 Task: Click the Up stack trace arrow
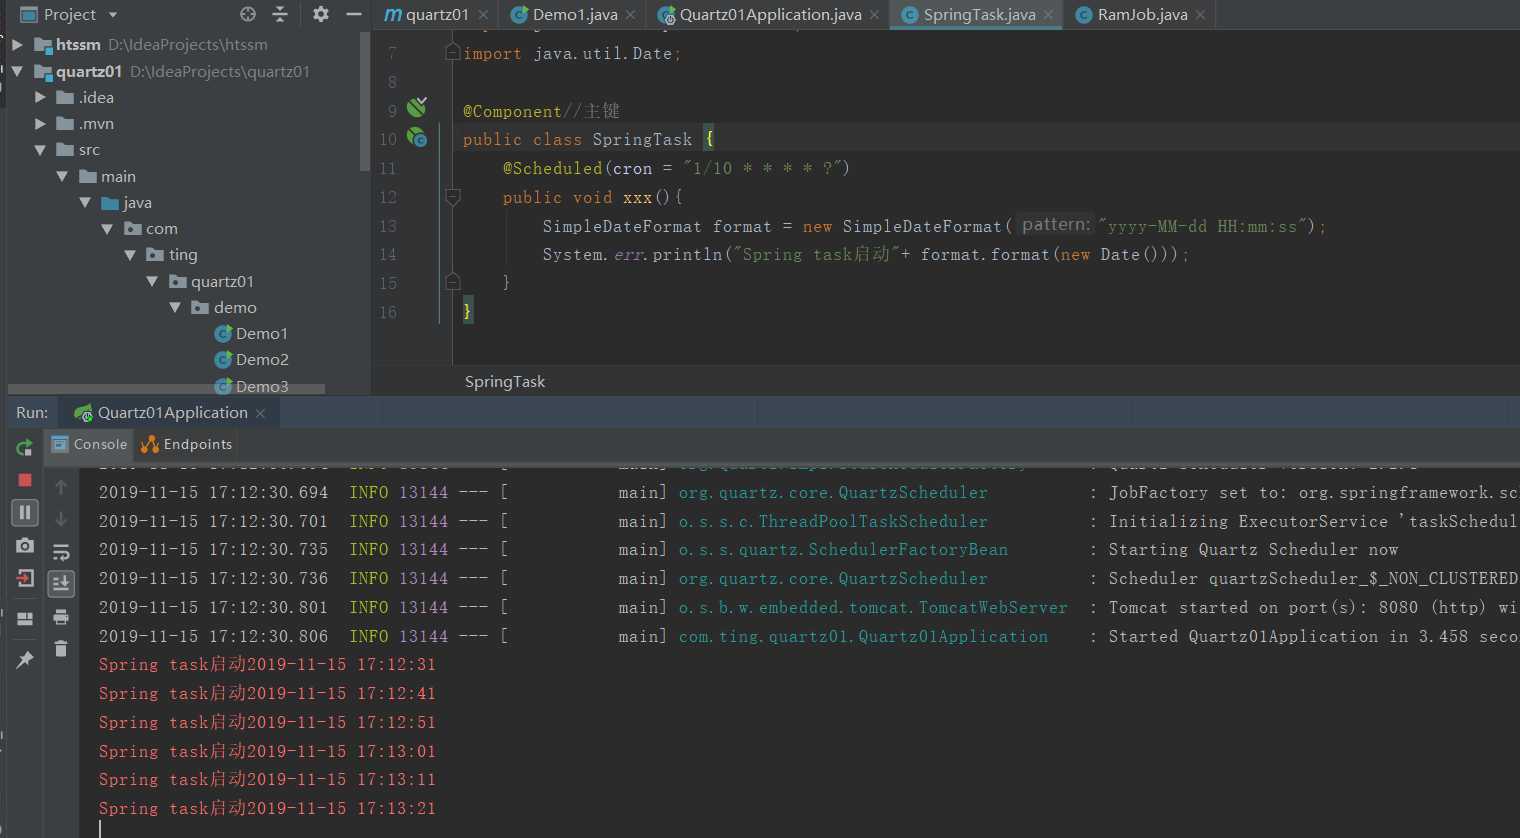point(61,487)
